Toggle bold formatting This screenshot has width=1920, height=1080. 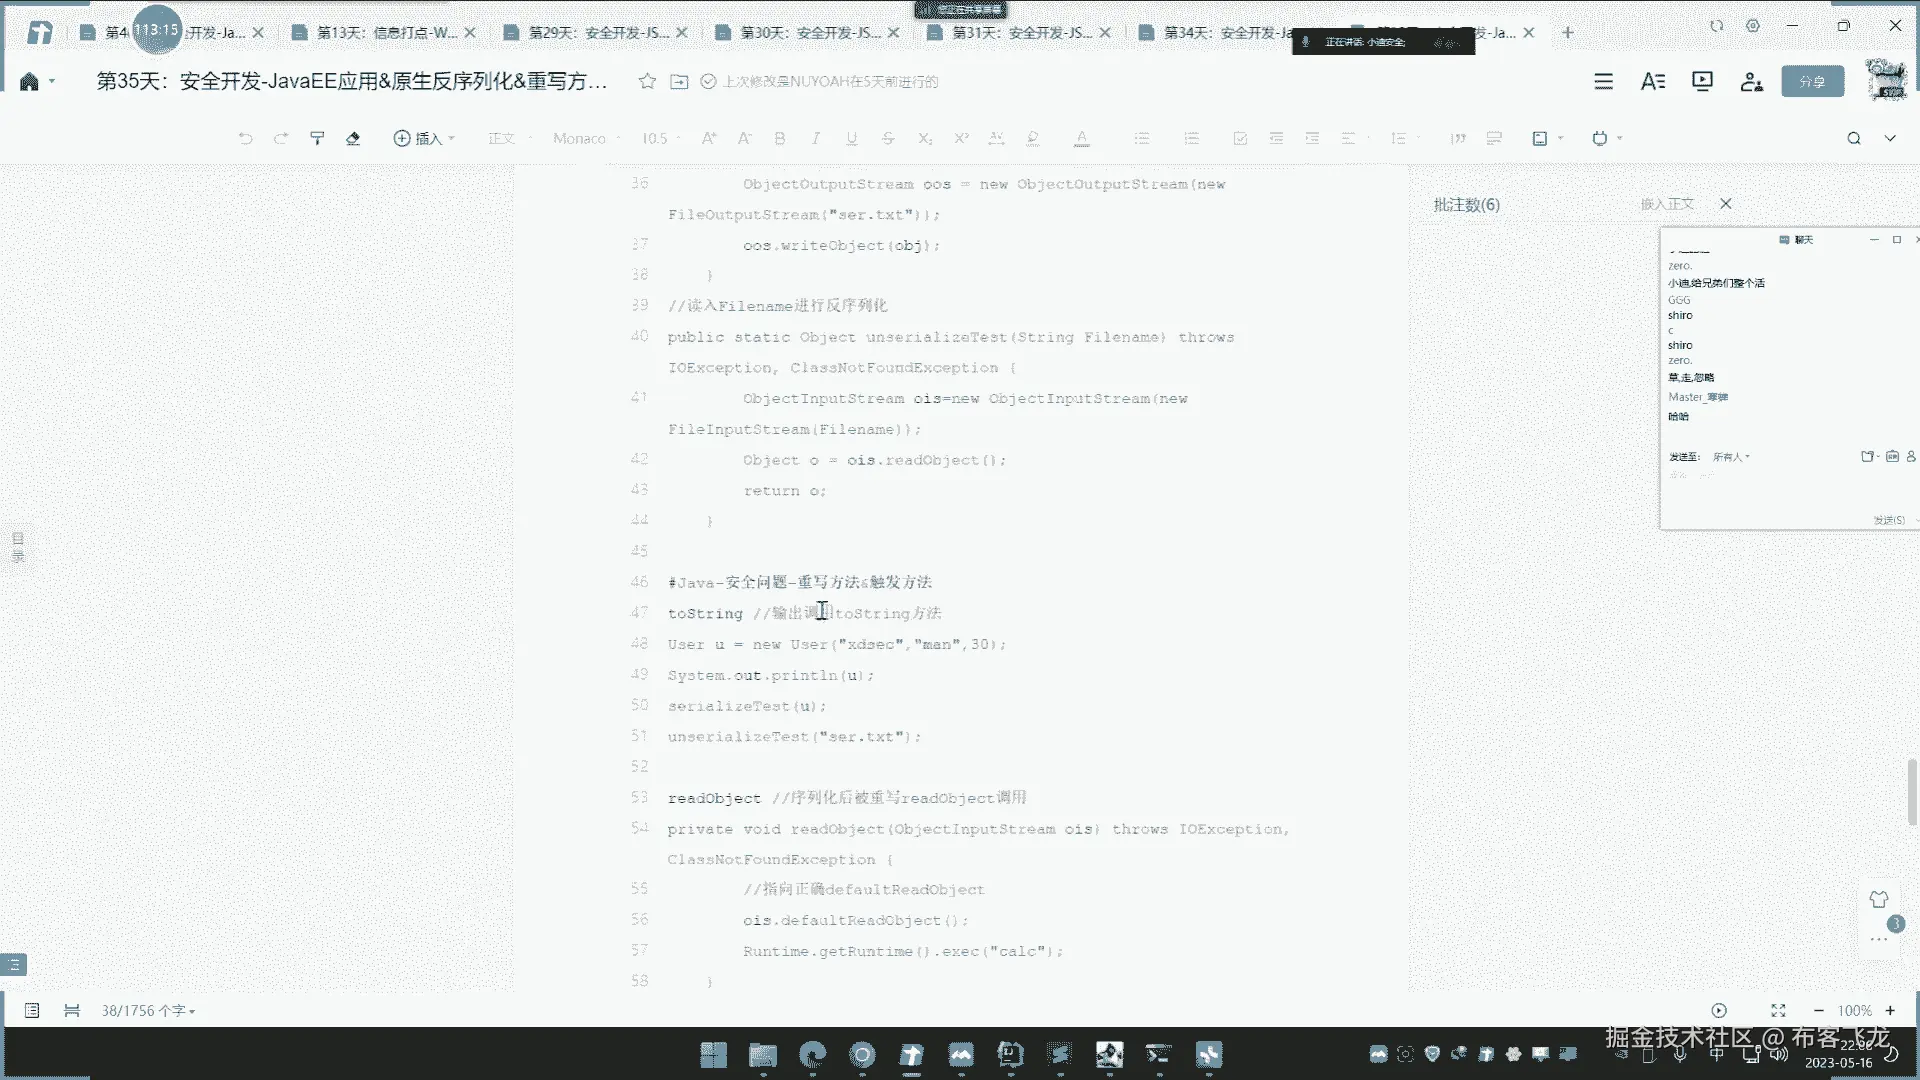pos(780,138)
